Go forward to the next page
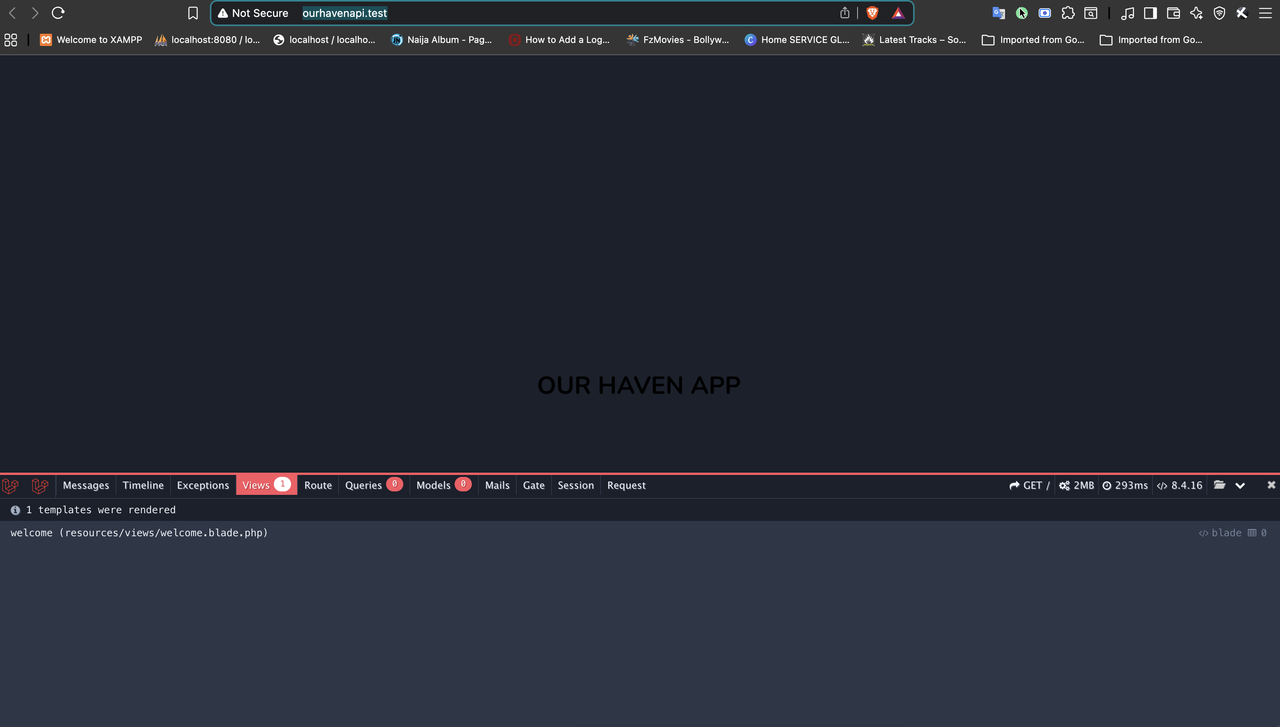The width and height of the screenshot is (1280, 727). tap(35, 13)
